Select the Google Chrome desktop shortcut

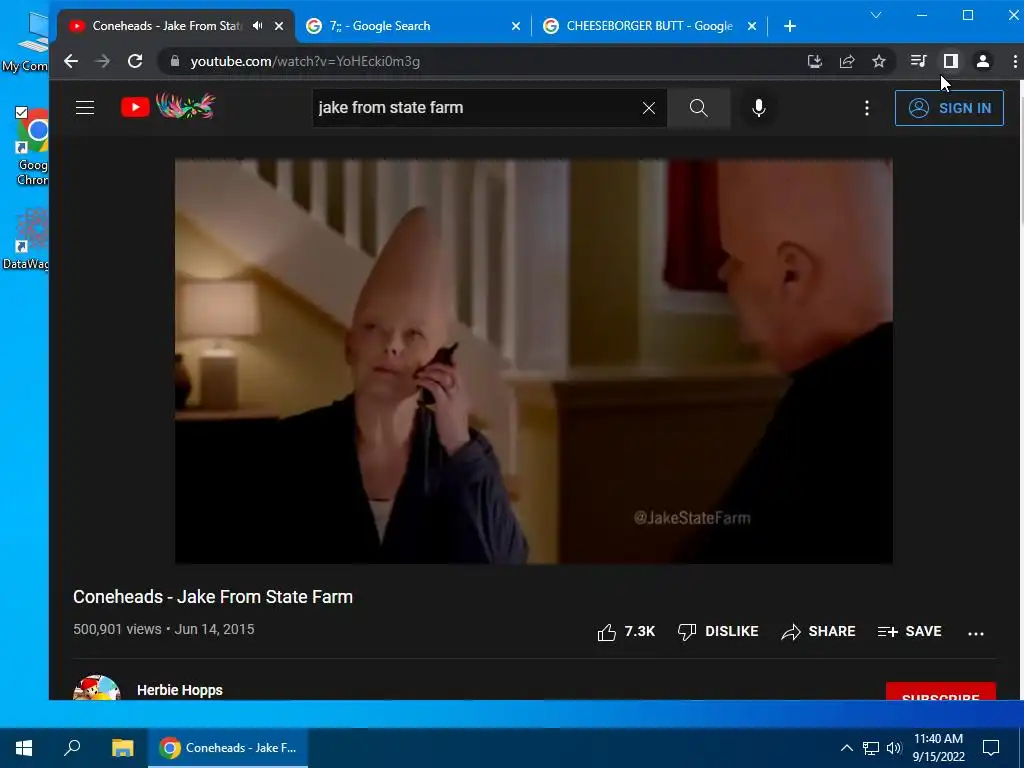coord(31,147)
